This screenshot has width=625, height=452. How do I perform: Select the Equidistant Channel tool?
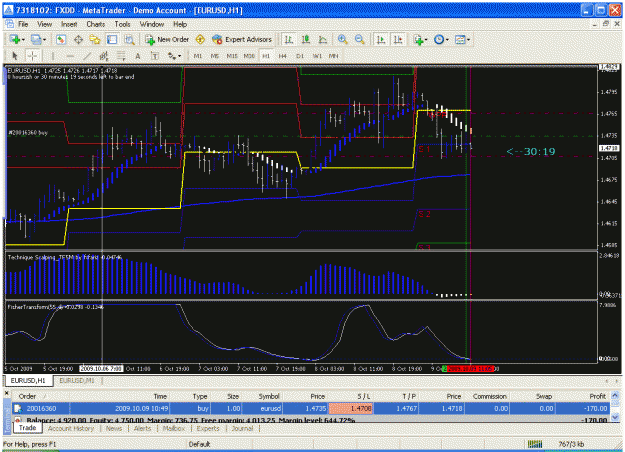coord(104,56)
